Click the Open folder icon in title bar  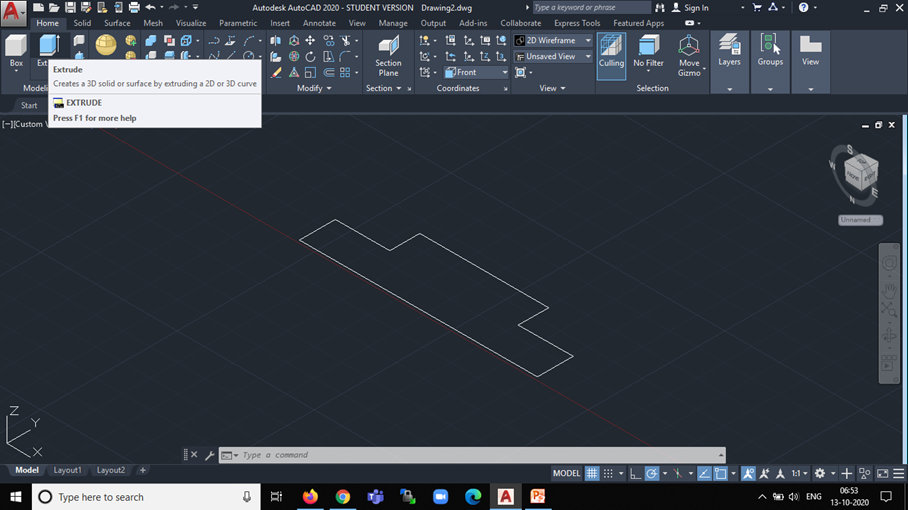point(54,8)
